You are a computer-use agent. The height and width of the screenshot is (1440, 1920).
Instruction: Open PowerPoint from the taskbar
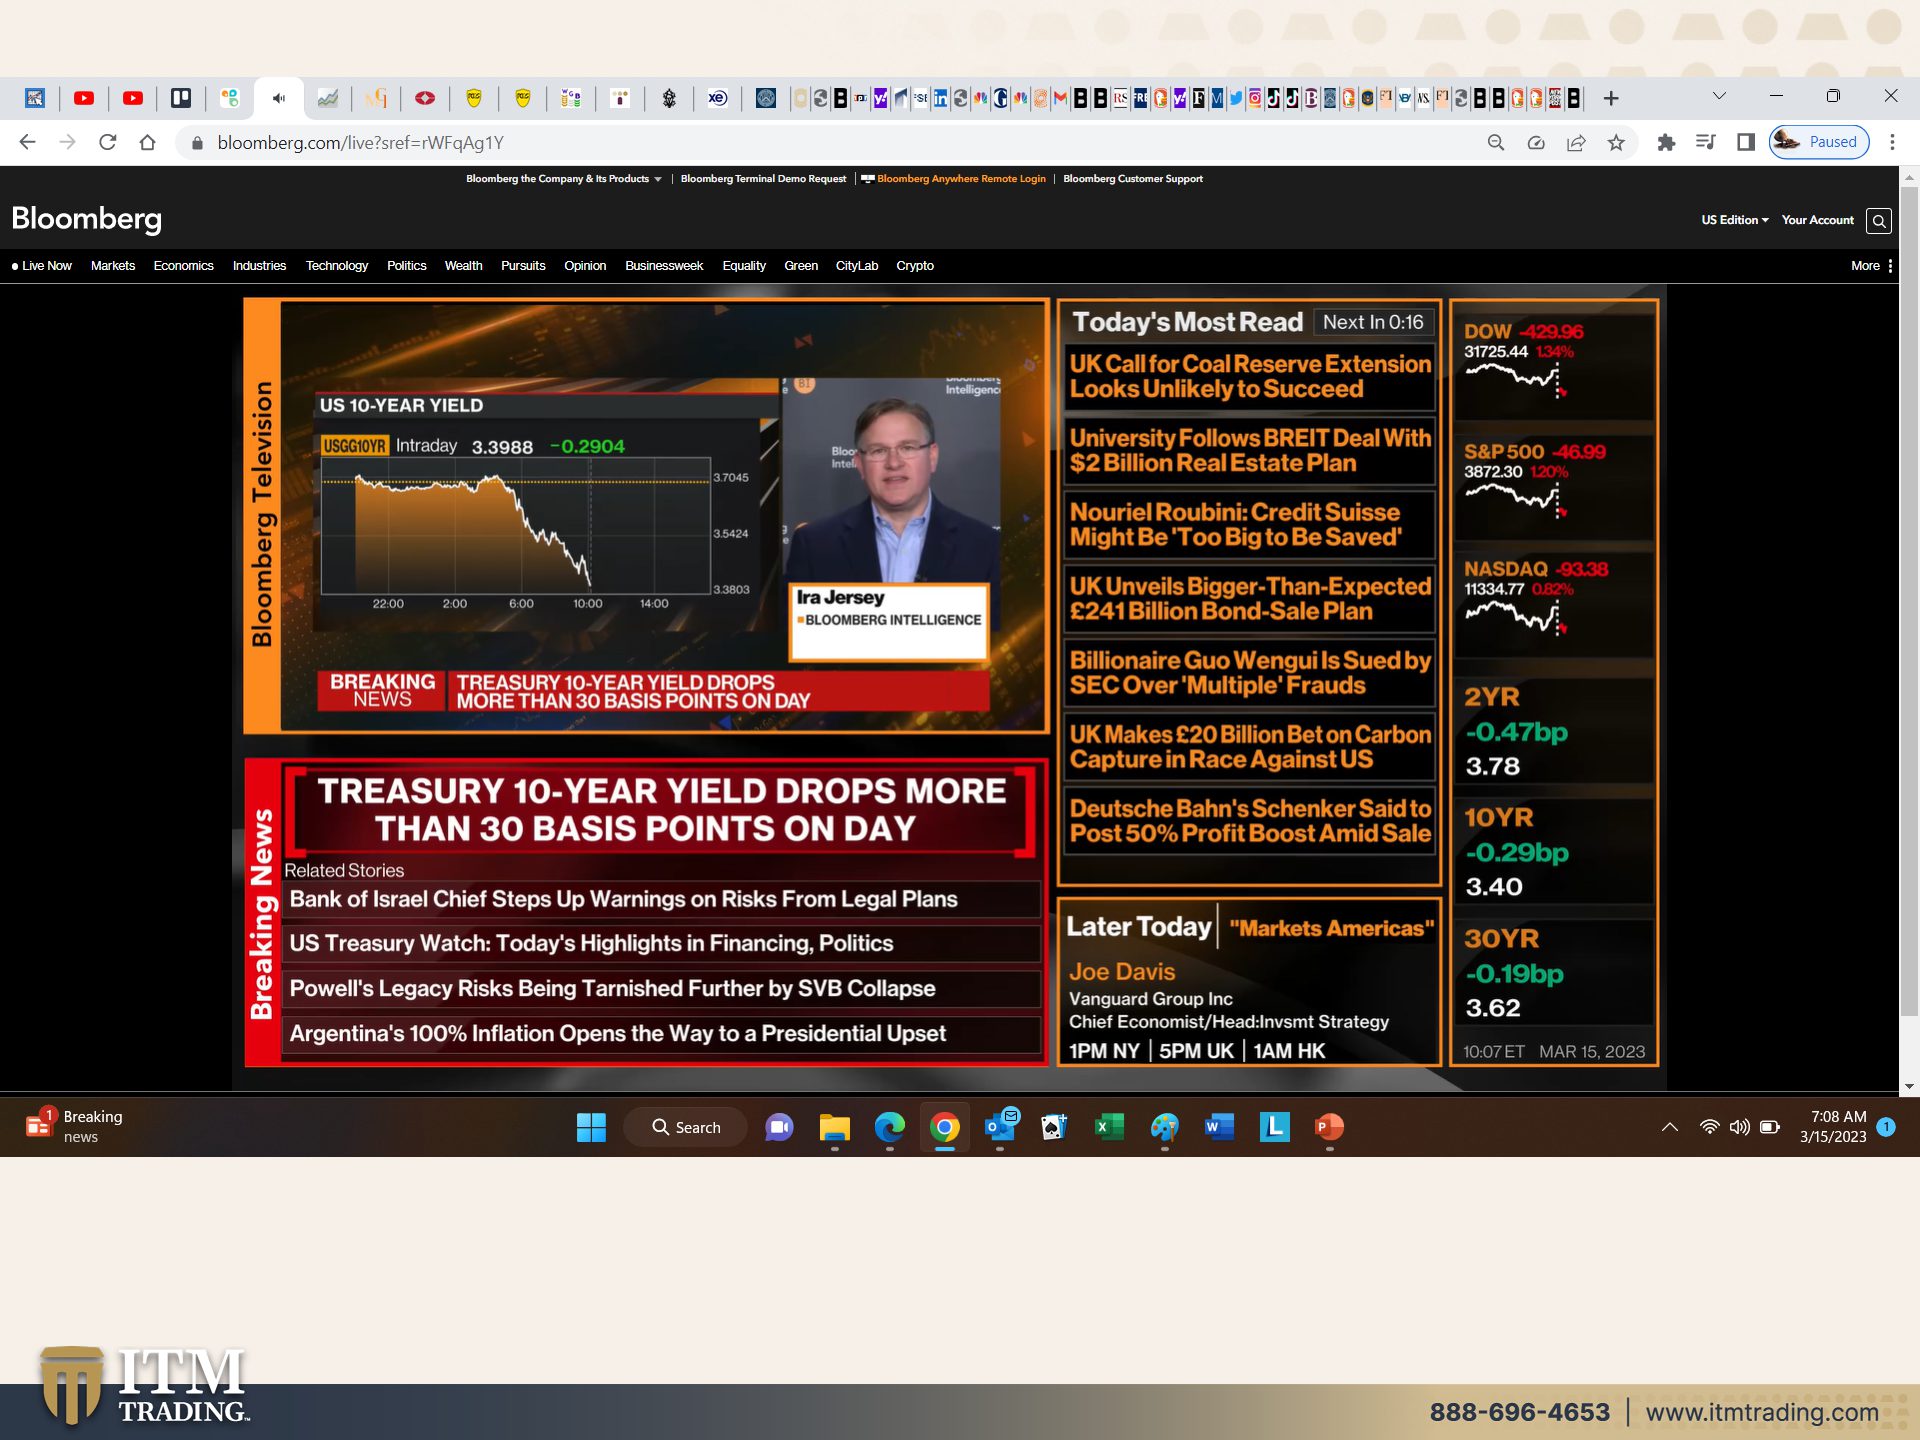point(1329,1127)
